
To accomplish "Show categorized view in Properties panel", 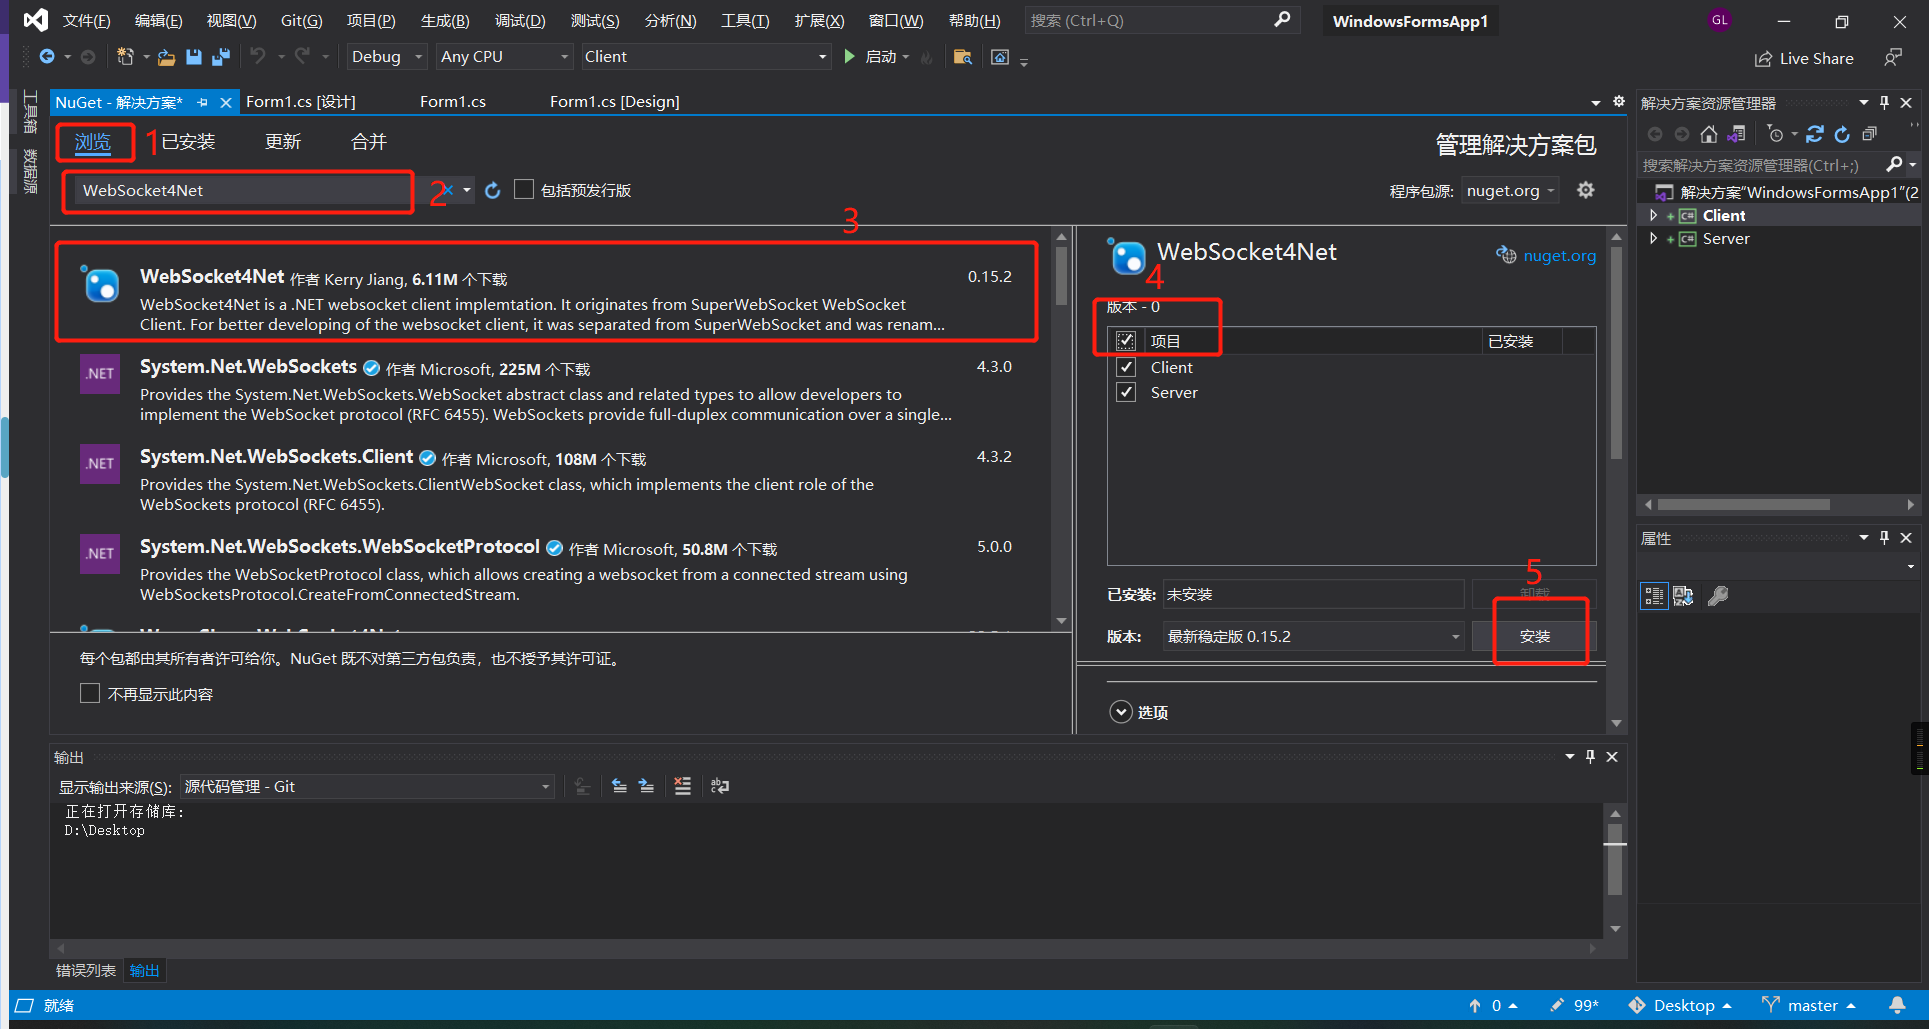I will click(1654, 596).
